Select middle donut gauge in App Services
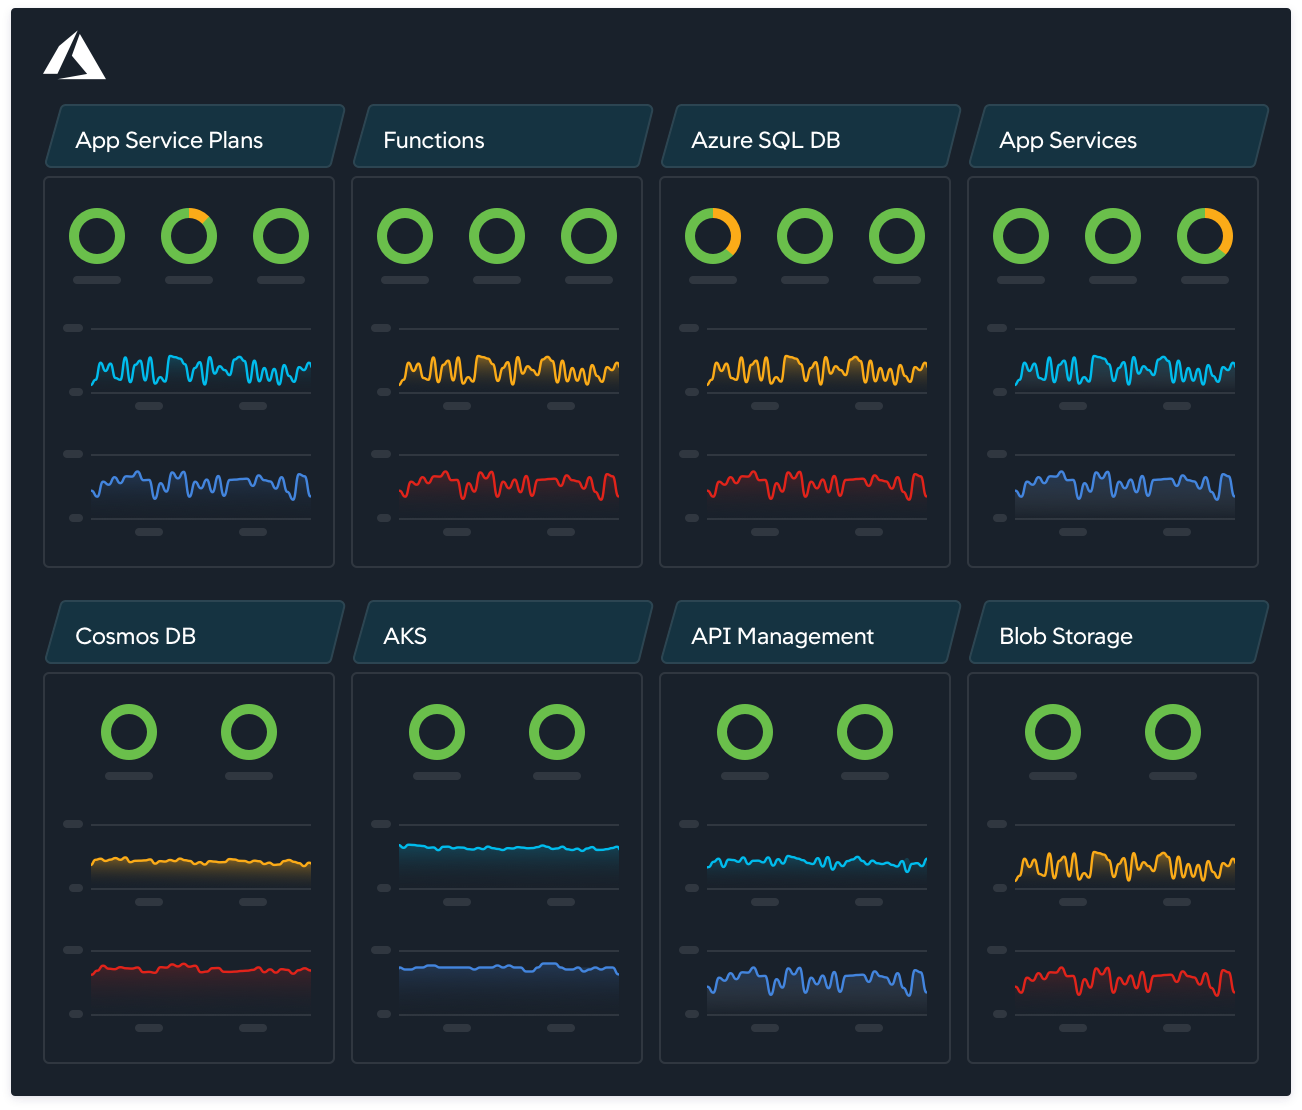The image size is (1302, 1110). click(1113, 236)
